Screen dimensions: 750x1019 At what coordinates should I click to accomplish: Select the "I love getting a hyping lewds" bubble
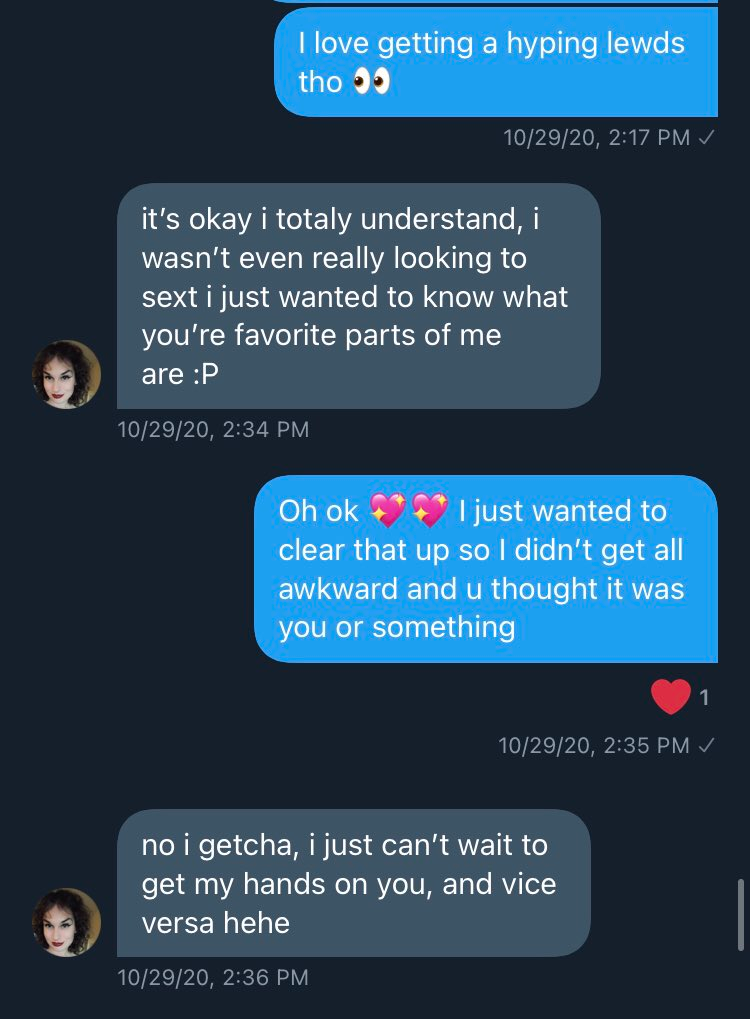pos(496,62)
